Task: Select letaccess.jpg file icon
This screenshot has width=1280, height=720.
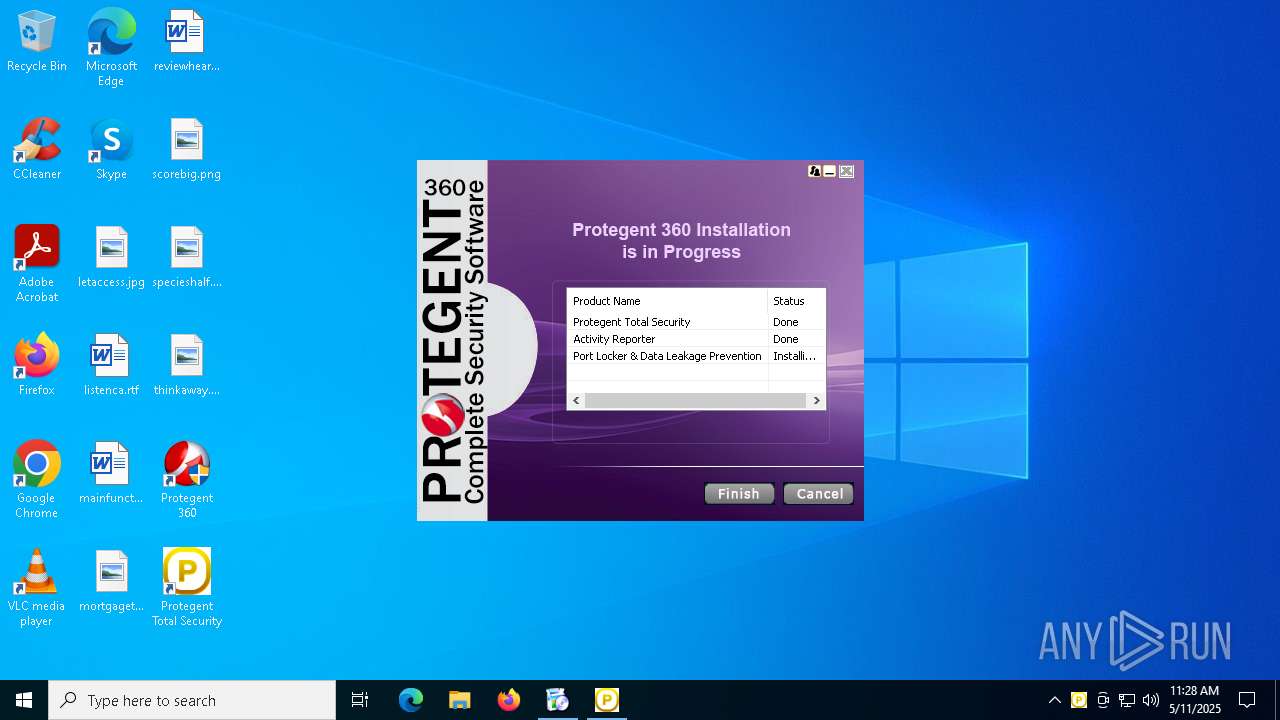Action: pos(111,258)
